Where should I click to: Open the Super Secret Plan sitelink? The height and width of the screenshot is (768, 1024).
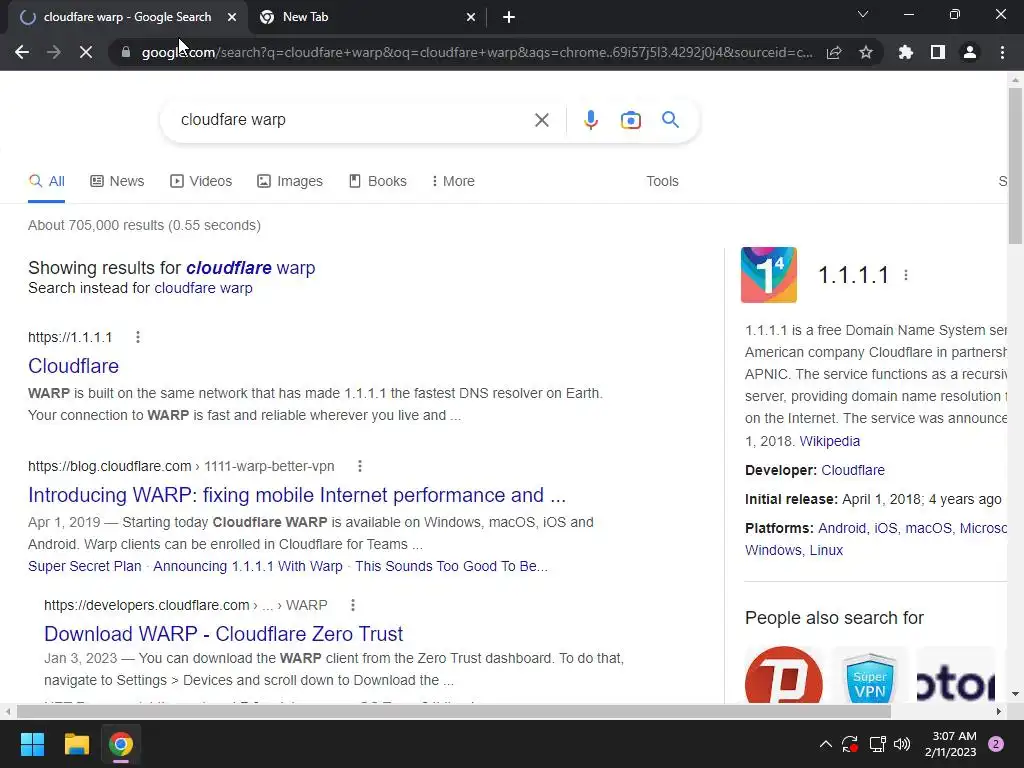pyautogui.click(x=85, y=566)
